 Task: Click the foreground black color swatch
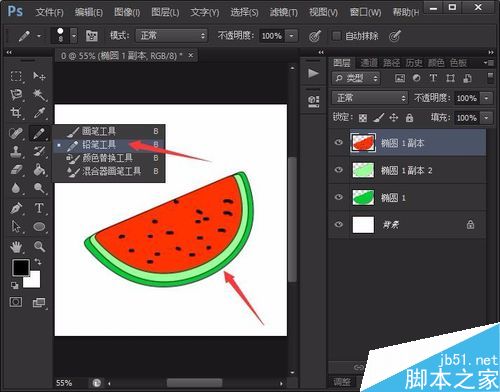click(x=20, y=267)
